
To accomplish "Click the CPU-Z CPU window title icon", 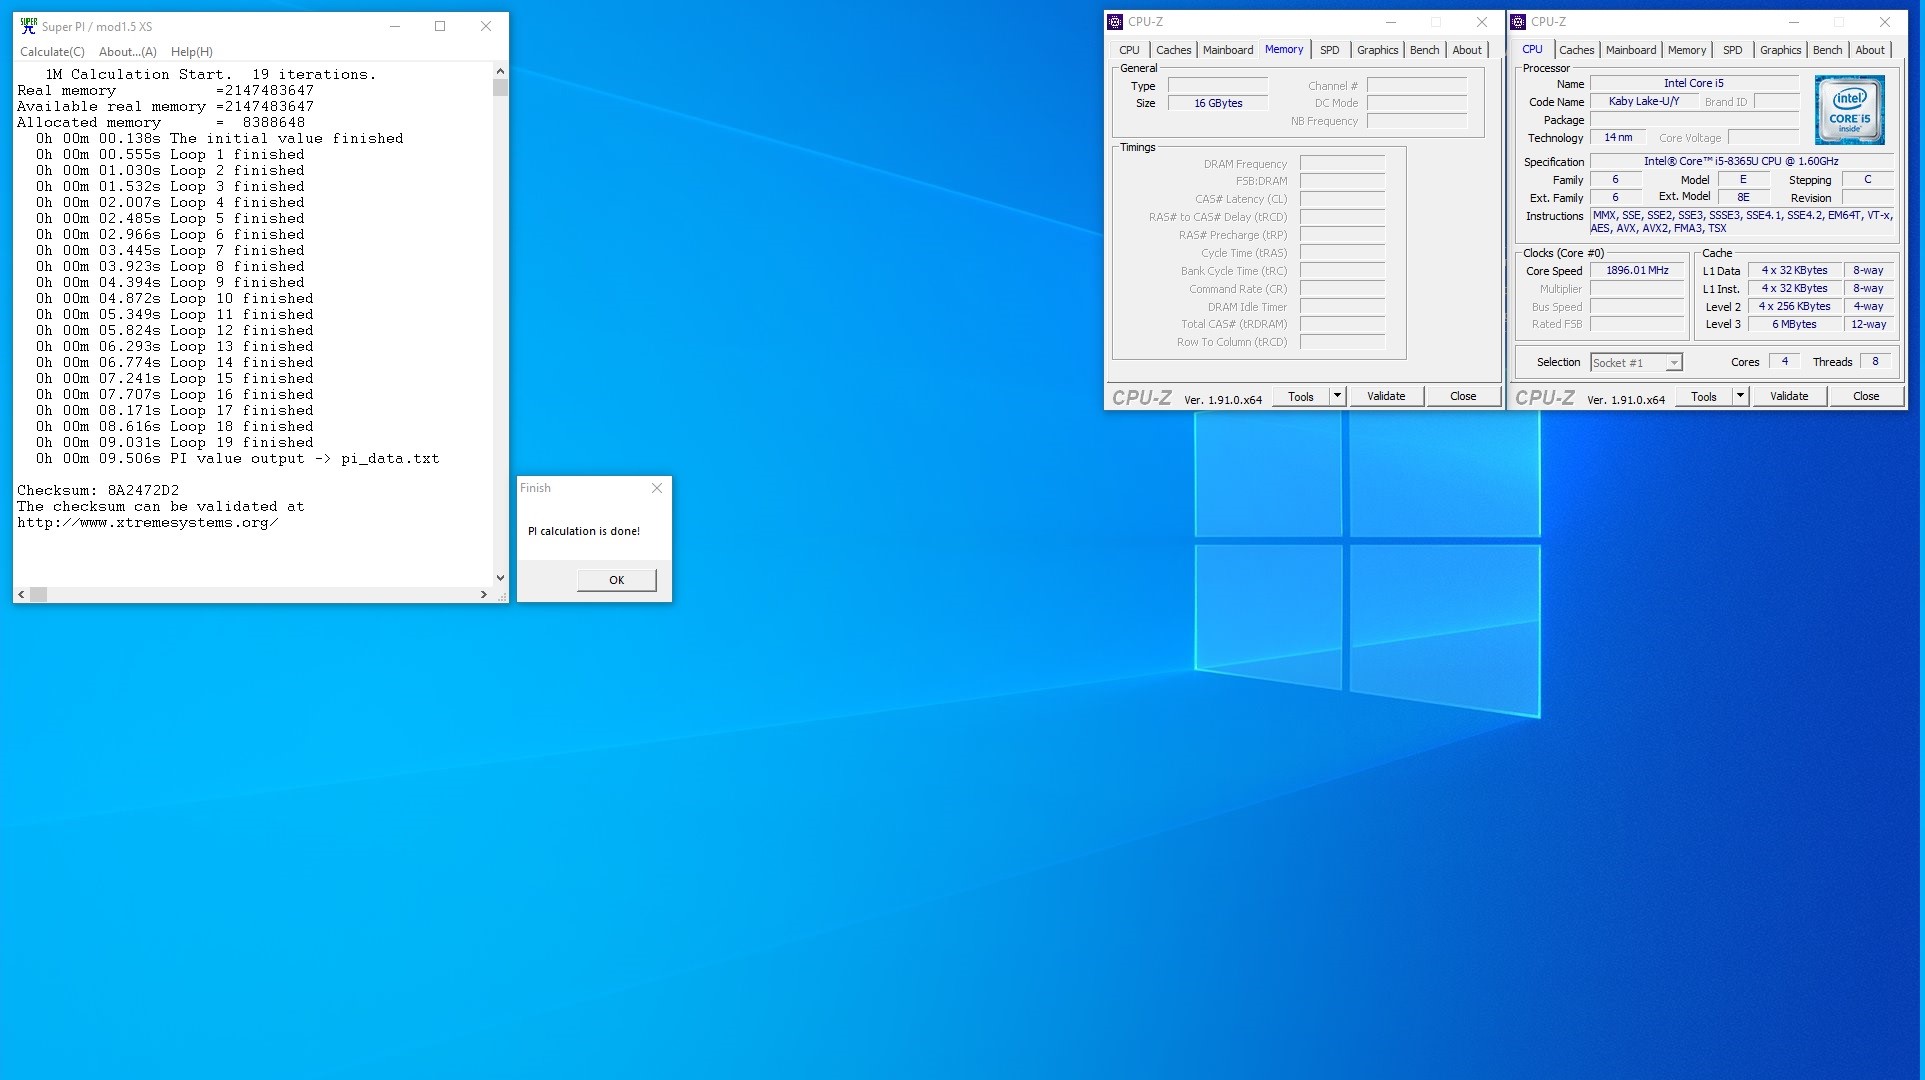I will coord(1518,22).
